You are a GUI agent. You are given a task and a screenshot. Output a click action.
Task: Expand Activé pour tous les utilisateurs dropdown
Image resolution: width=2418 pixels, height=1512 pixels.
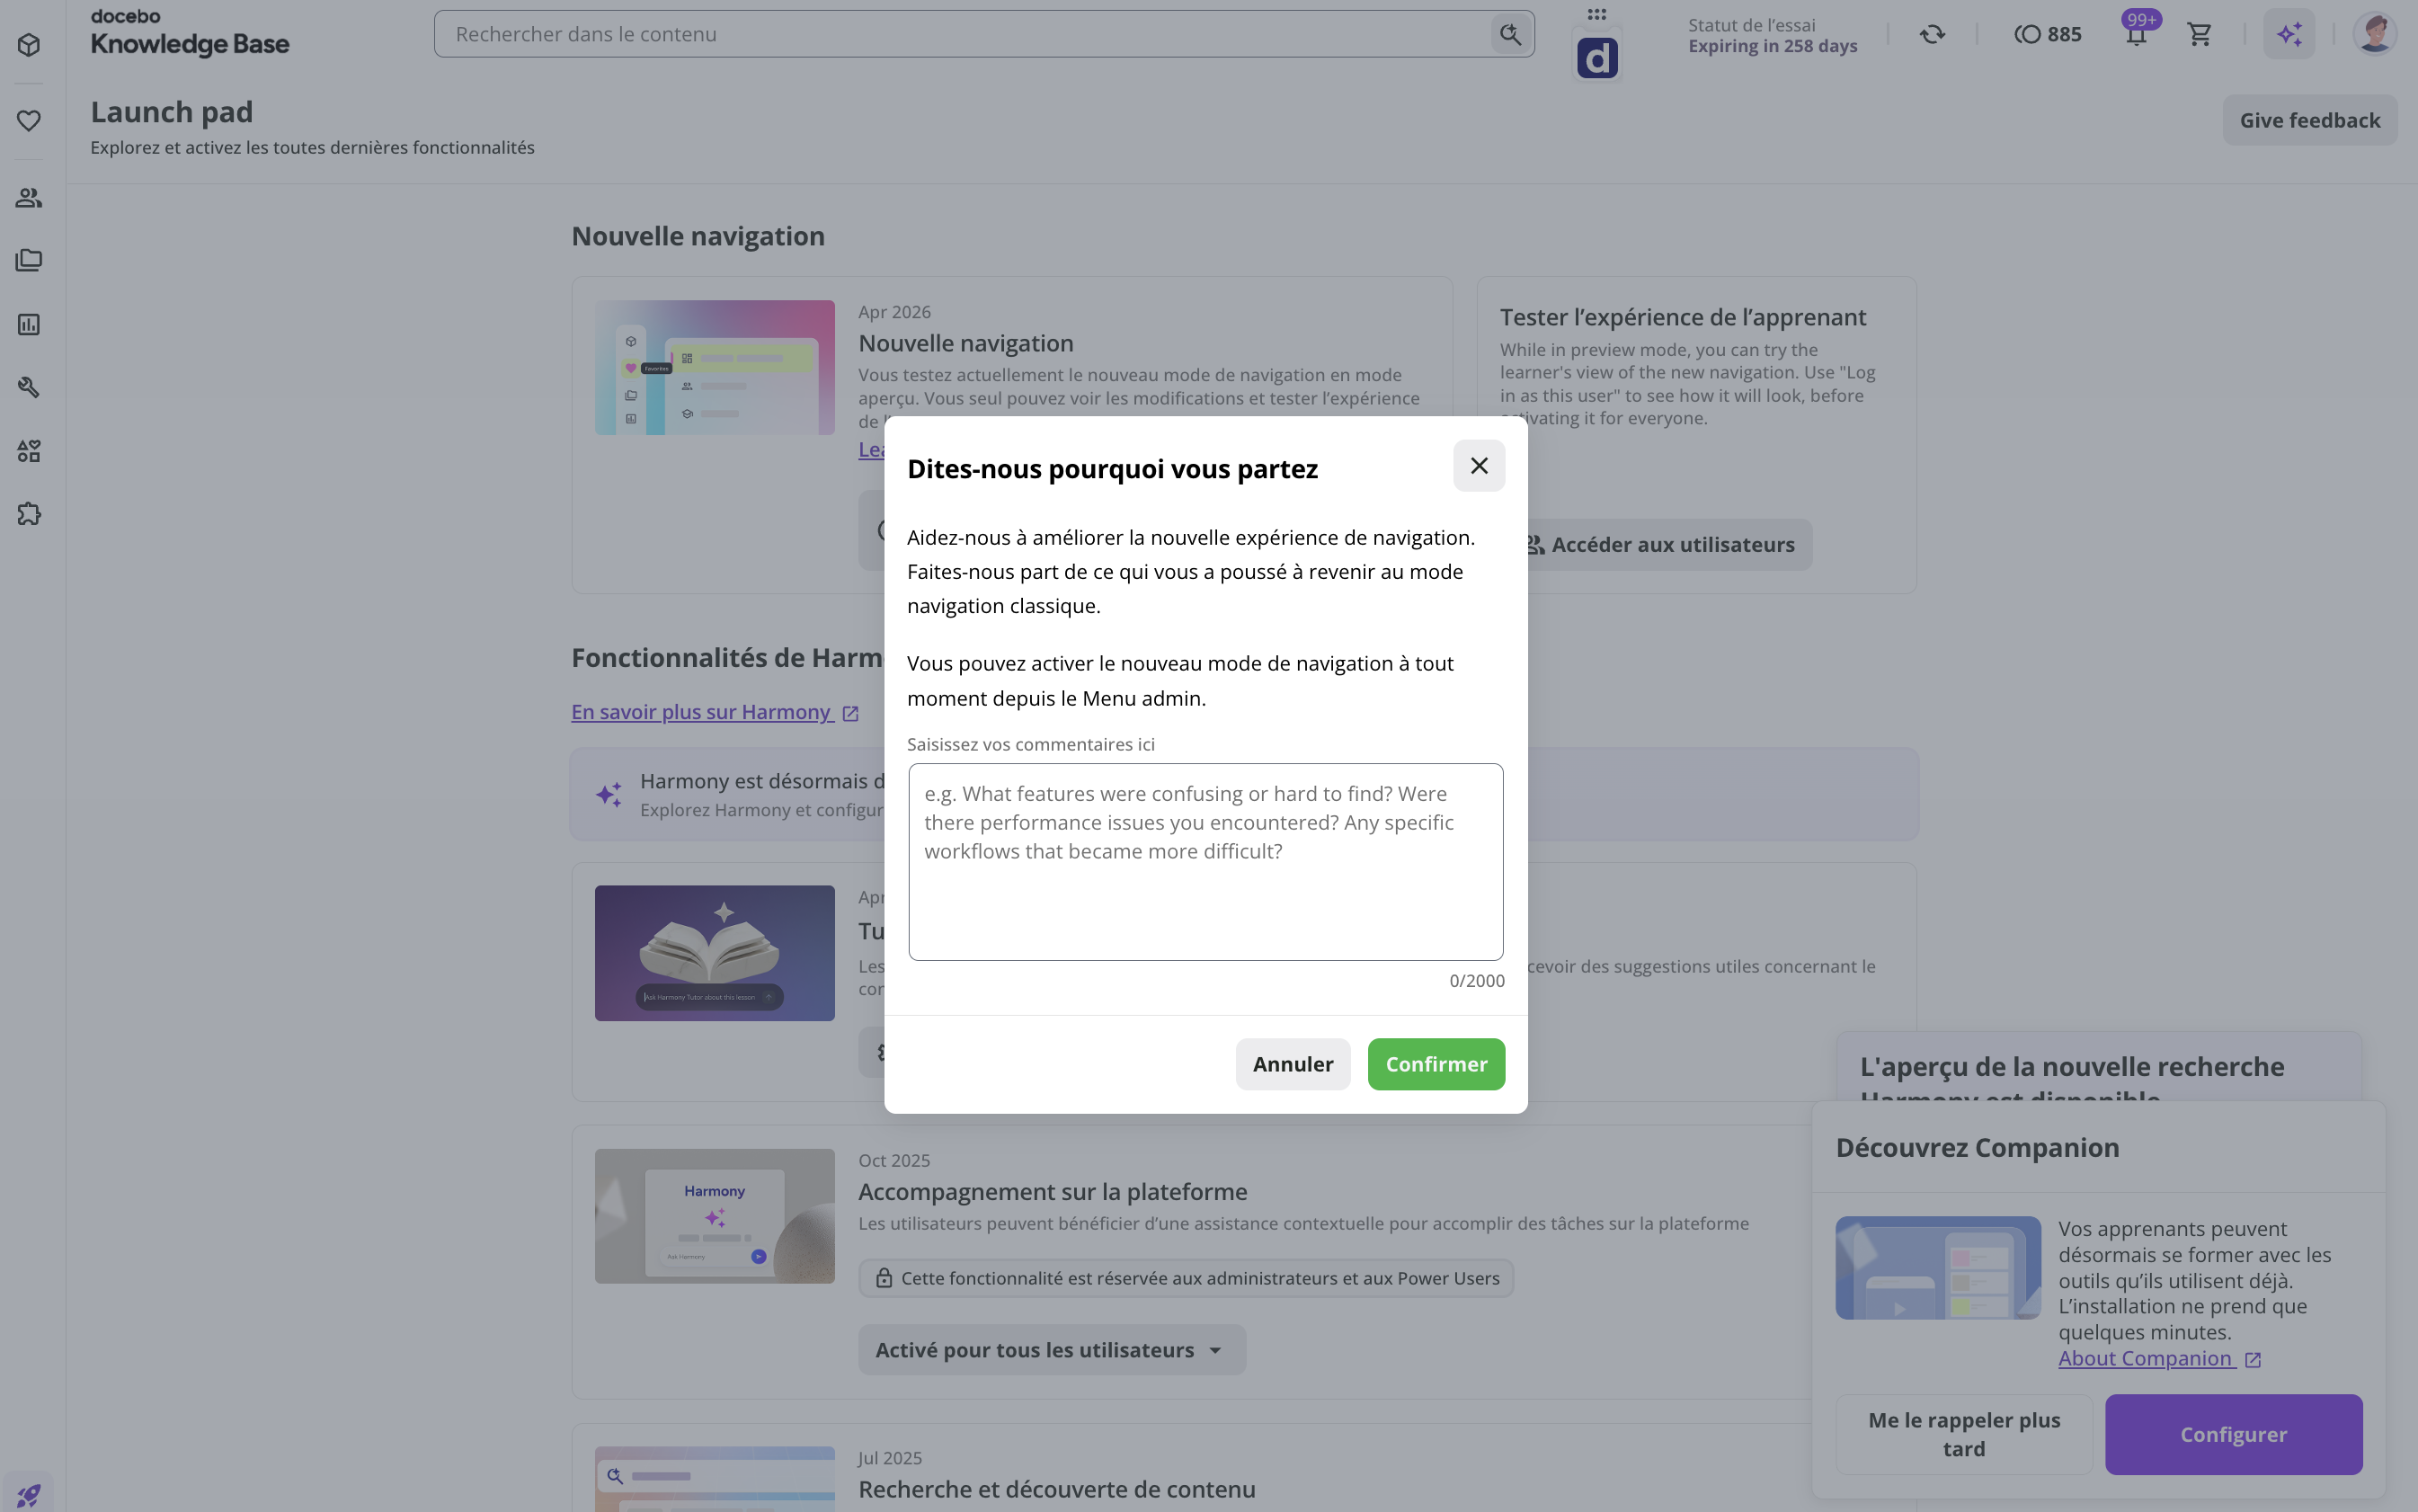1051,1350
